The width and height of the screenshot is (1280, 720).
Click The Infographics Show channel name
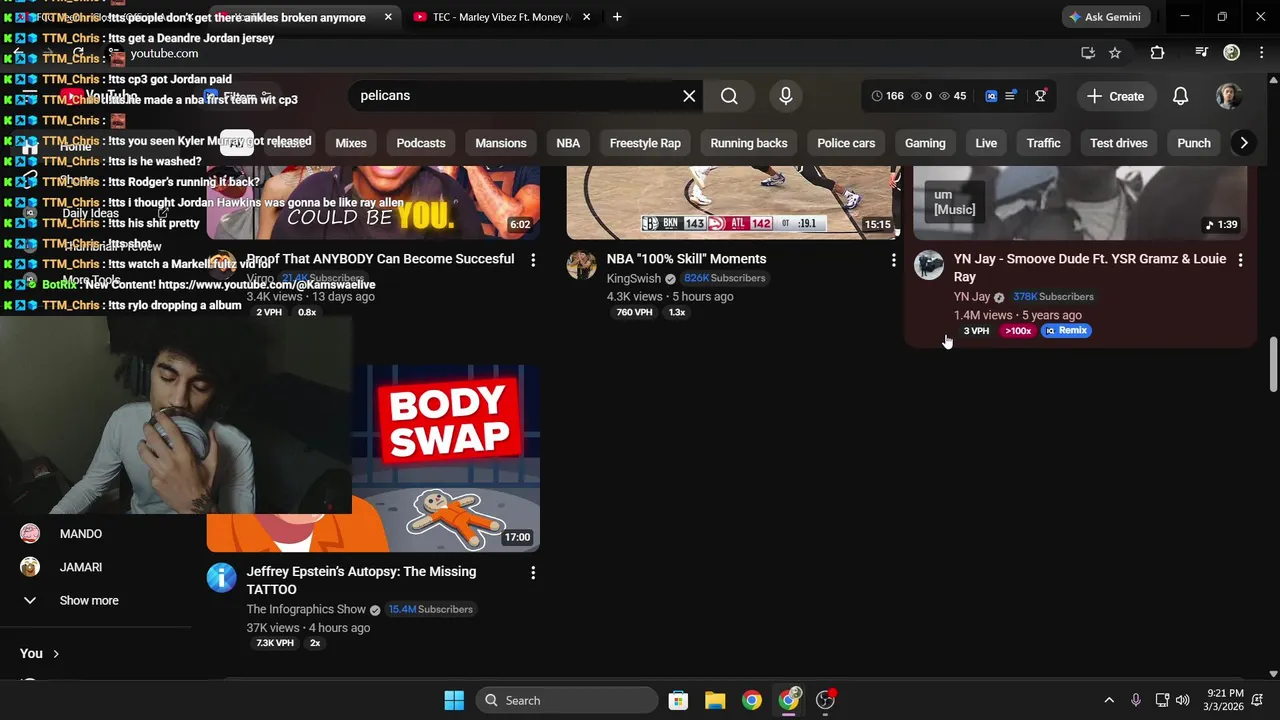[x=306, y=610]
